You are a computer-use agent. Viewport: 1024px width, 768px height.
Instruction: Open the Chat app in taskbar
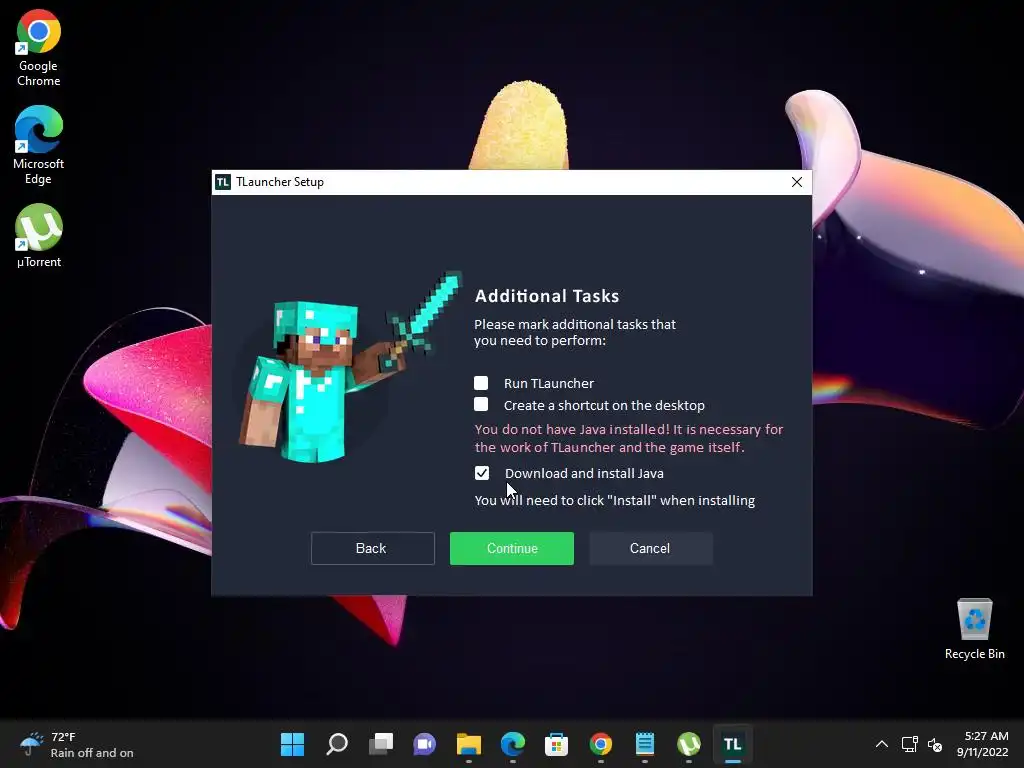[x=424, y=744]
